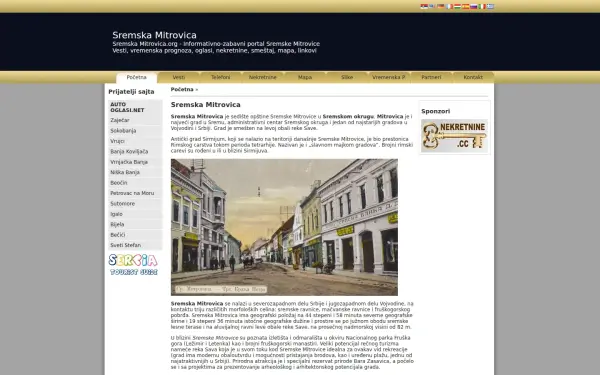Image resolution: width=600 pixels, height=375 pixels.
Task: Open the Slike tab
Action: tap(347, 77)
